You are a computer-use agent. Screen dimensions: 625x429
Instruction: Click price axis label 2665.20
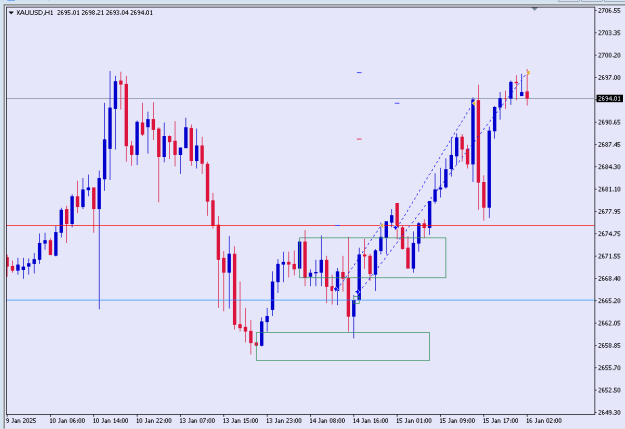pos(610,301)
